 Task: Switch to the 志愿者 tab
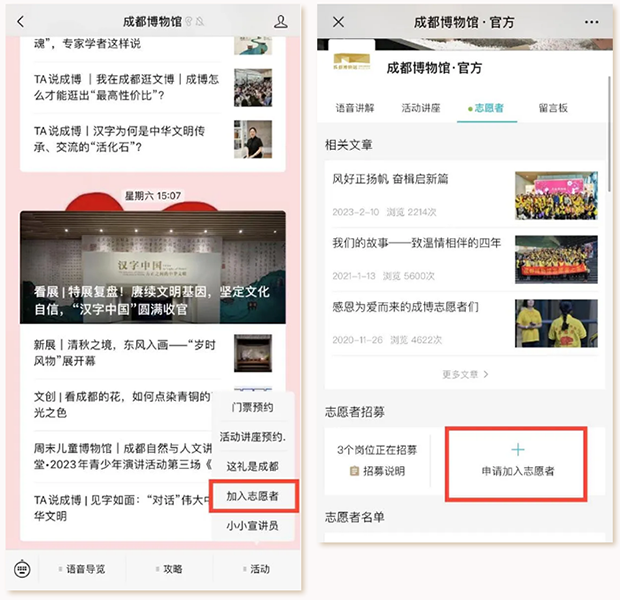[487, 108]
